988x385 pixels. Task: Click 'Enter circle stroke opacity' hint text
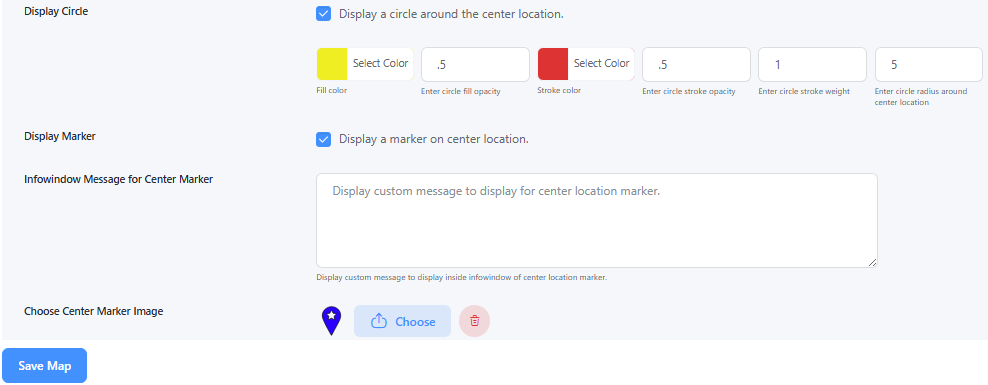pos(689,91)
